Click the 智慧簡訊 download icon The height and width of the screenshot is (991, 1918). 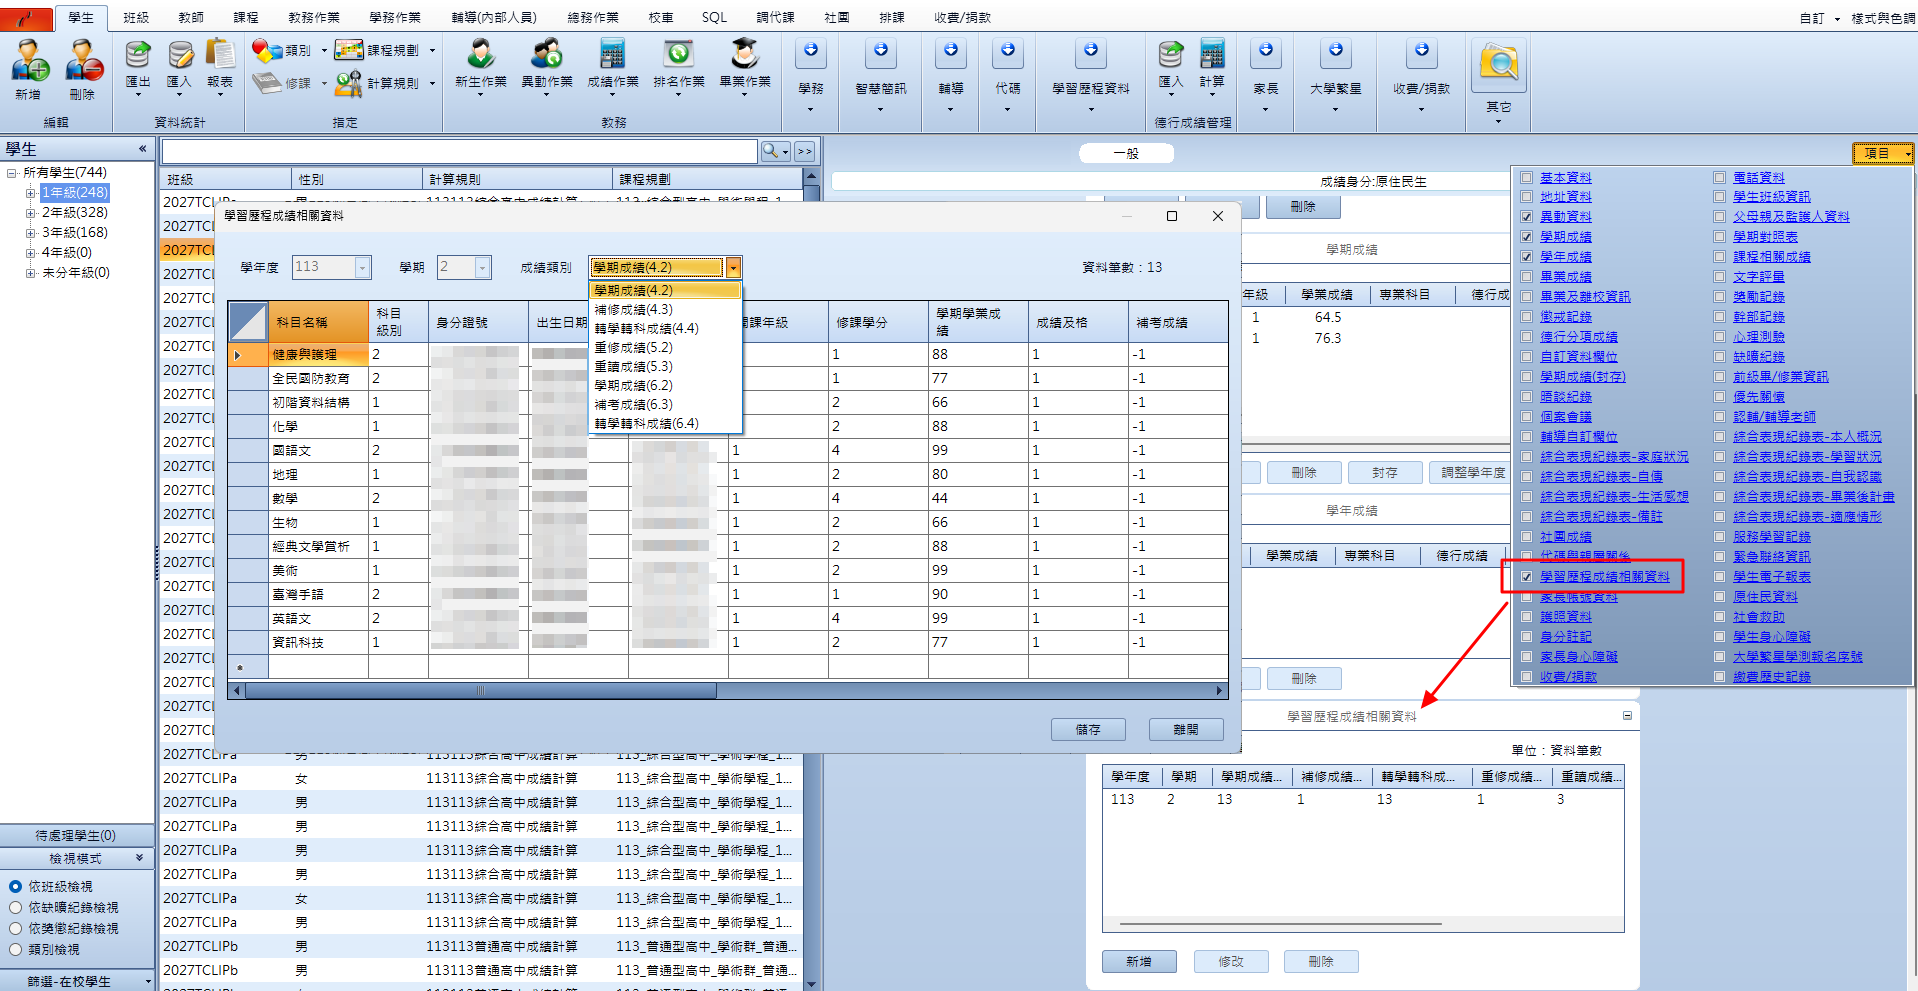[x=881, y=52]
